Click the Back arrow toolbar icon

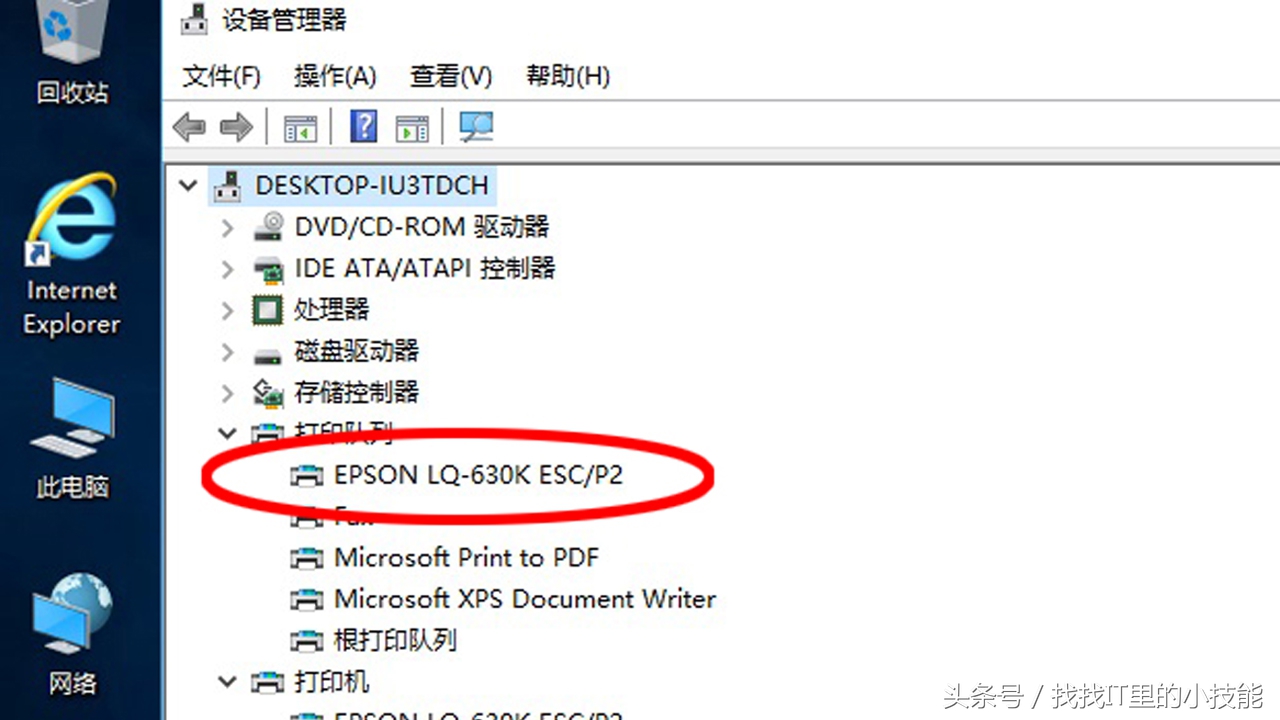pyautogui.click(x=189, y=127)
